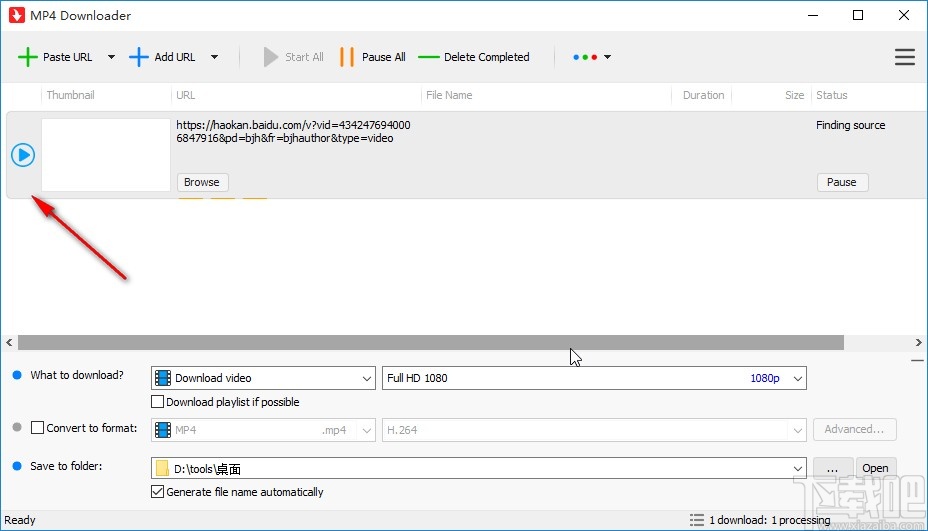Open the Full HD 1080 quality dropdown

click(x=594, y=378)
